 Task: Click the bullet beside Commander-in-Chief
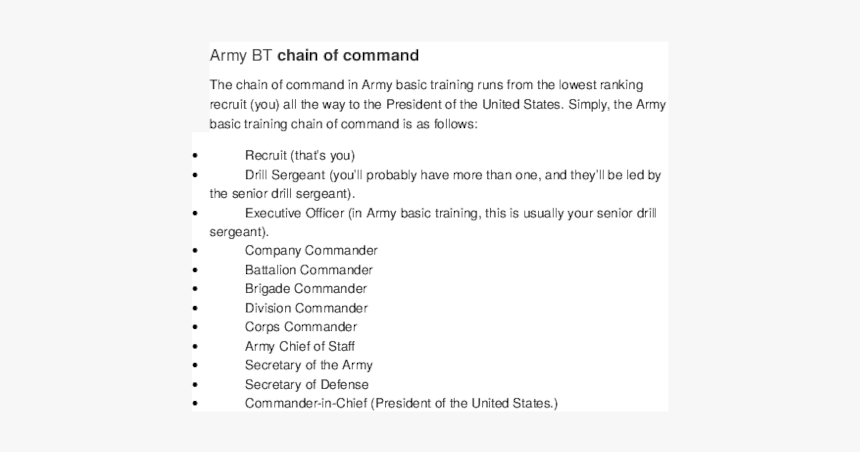(x=195, y=404)
